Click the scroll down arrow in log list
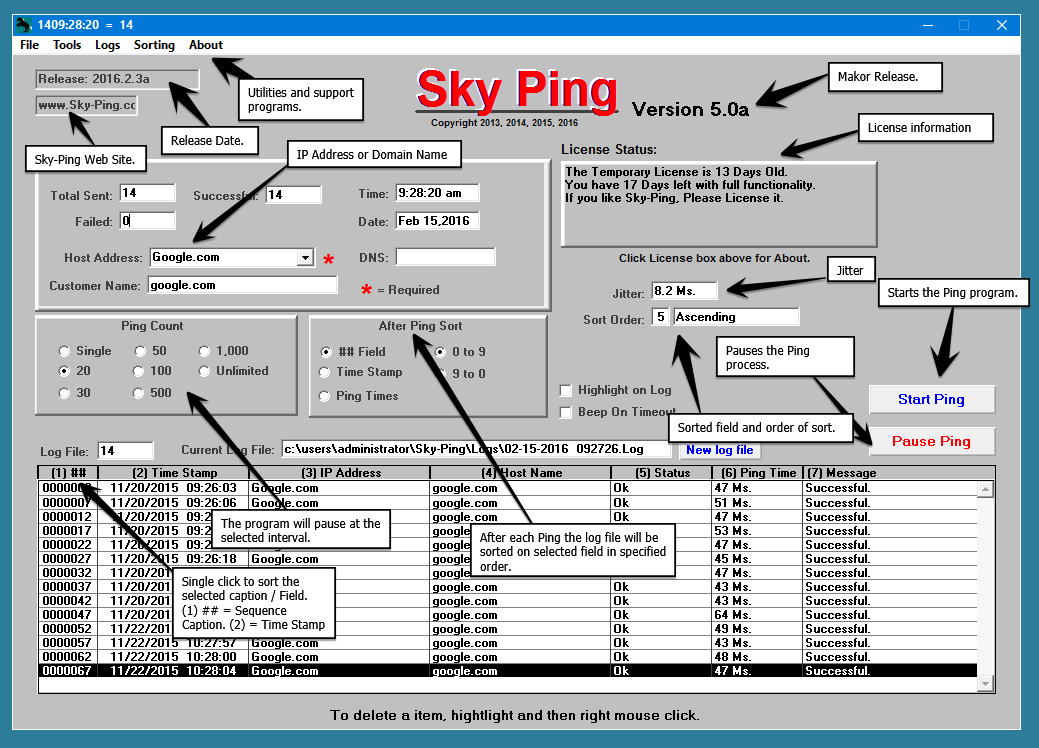The image size is (1039, 748). tap(985, 684)
